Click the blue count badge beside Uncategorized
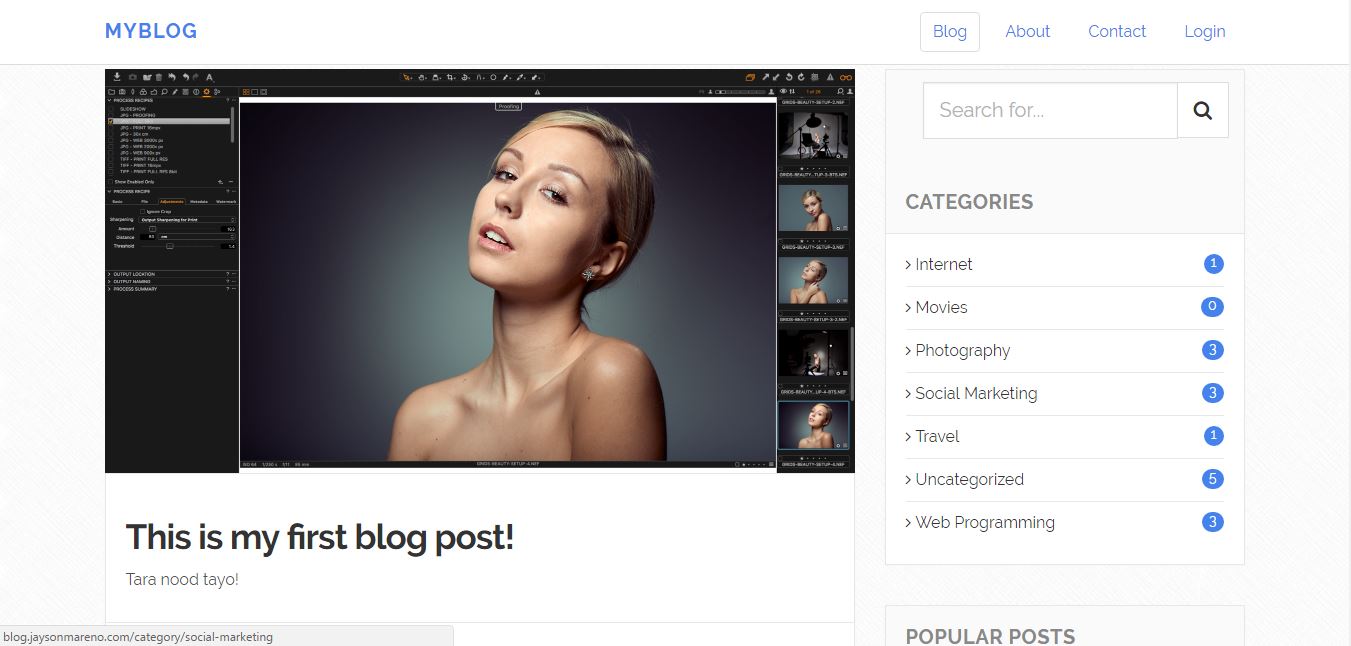This screenshot has height=646, width=1351. point(1212,479)
